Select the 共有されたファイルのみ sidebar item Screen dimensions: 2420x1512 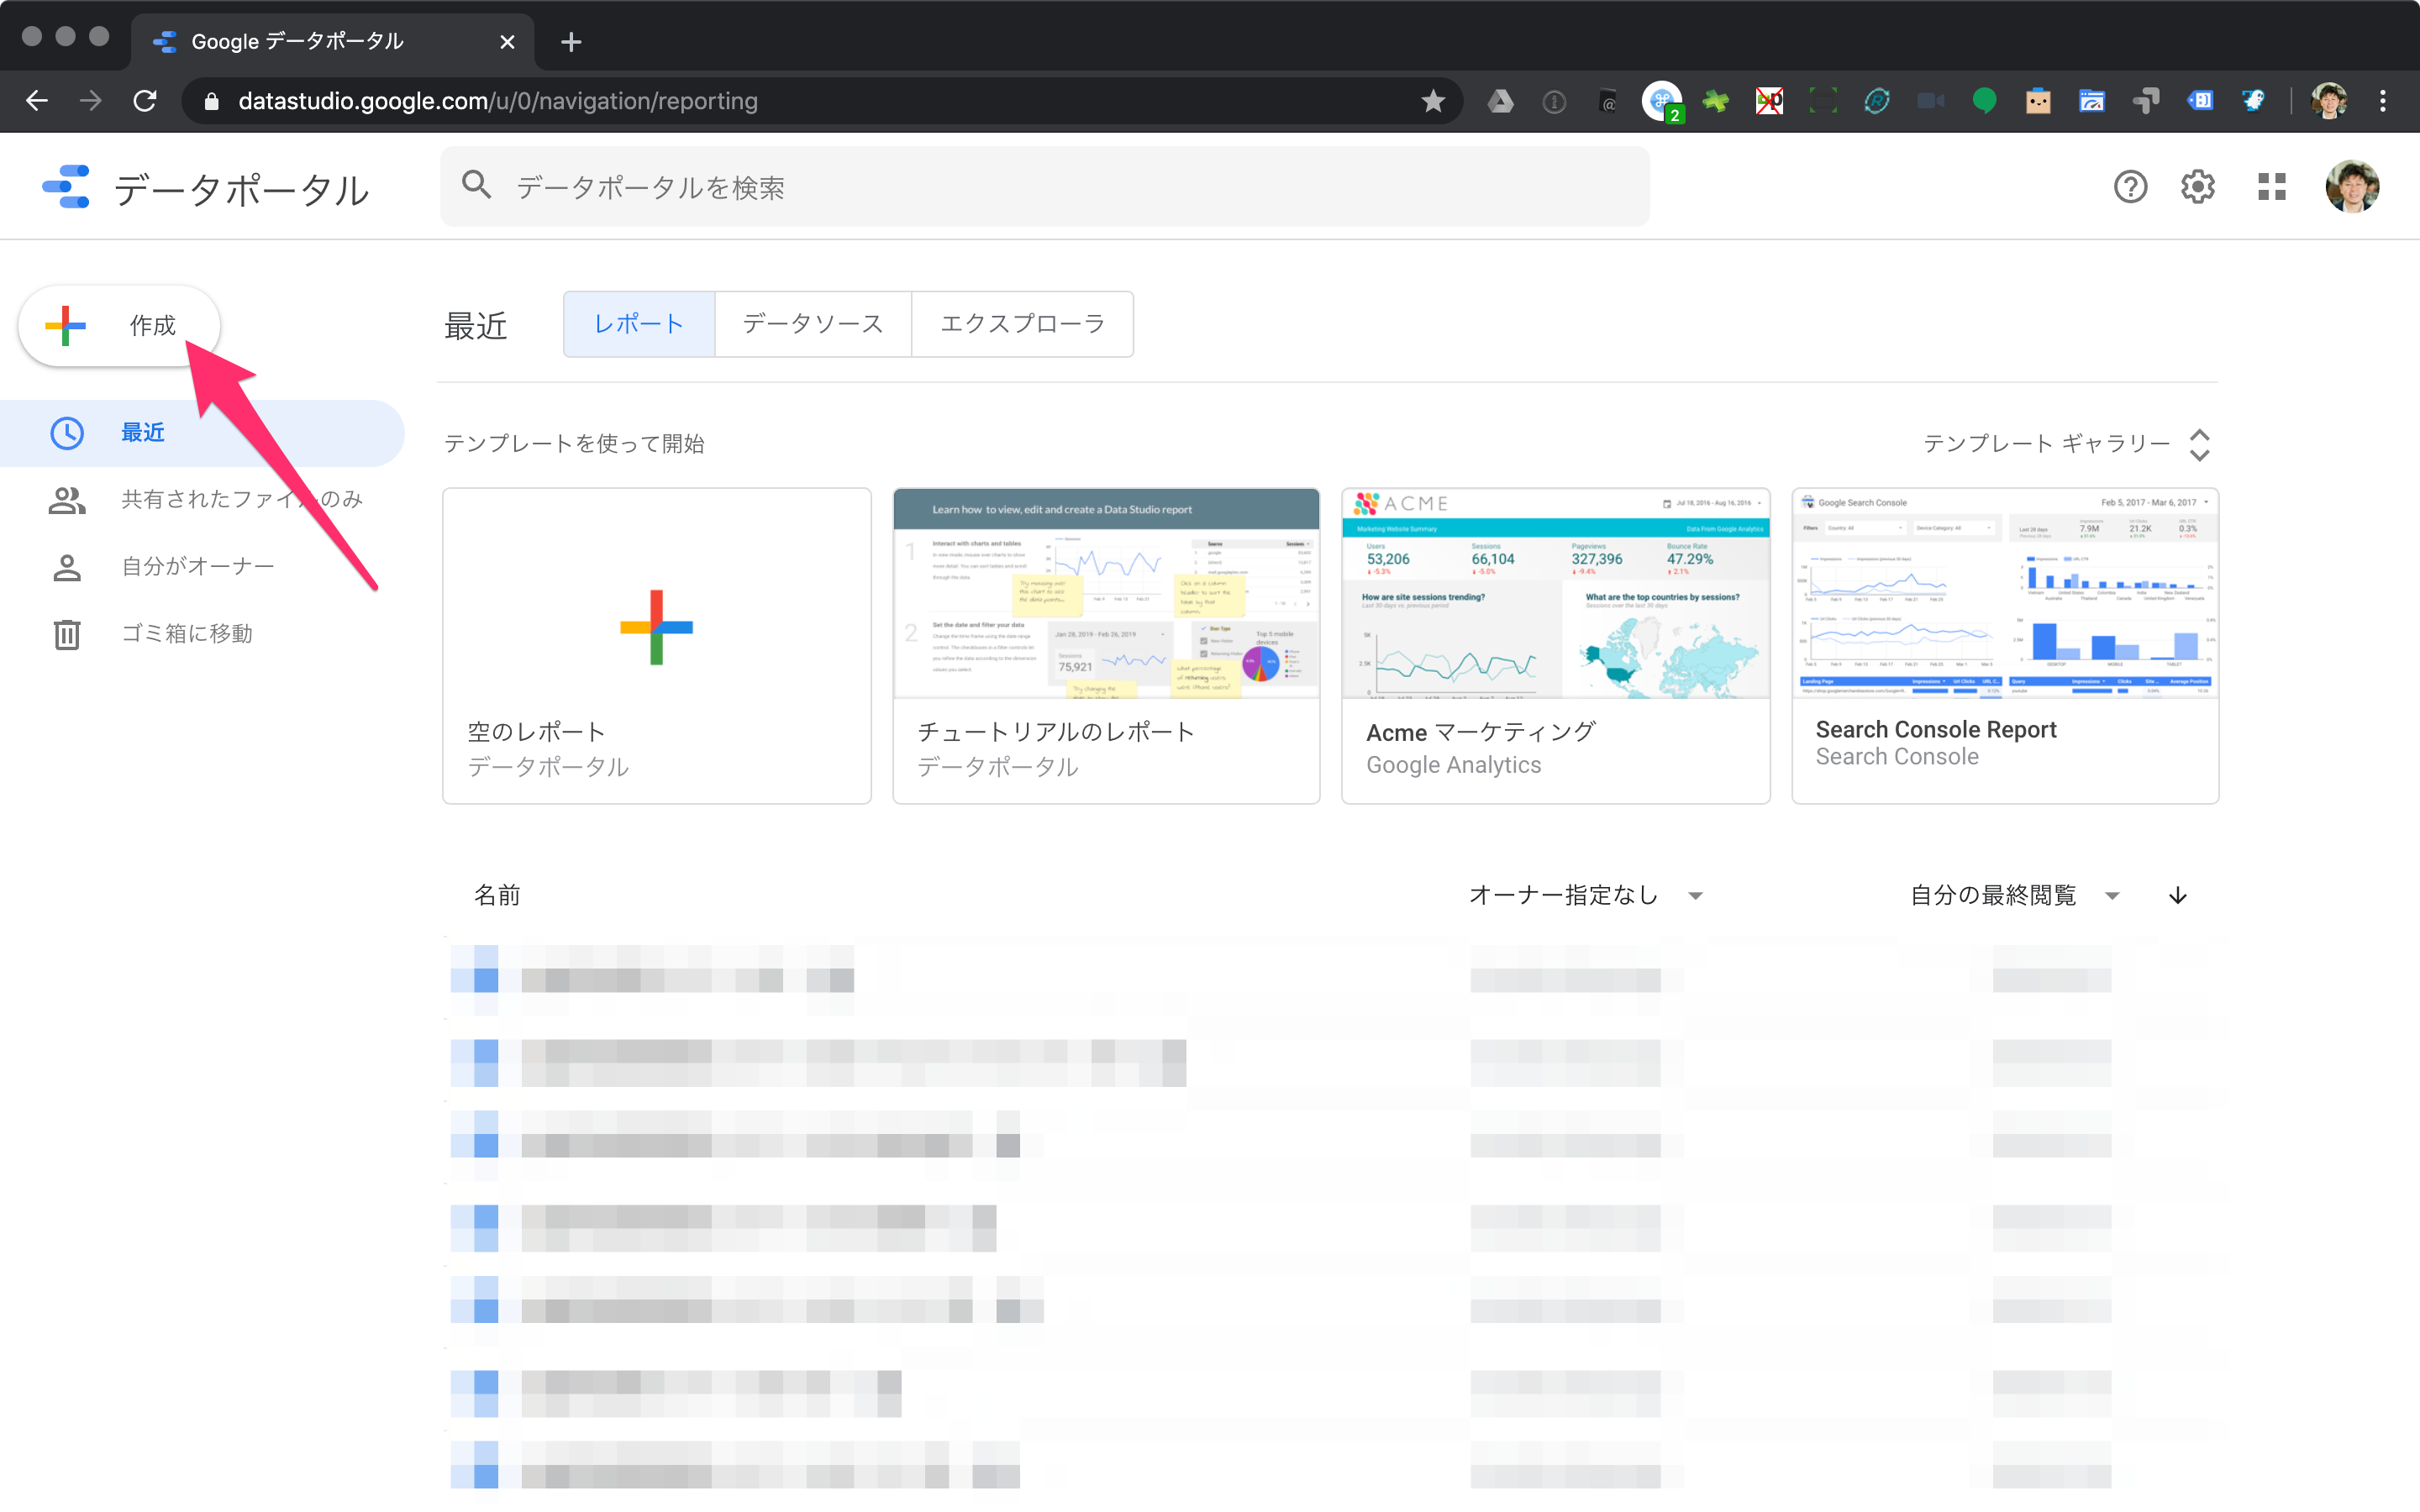(203, 500)
